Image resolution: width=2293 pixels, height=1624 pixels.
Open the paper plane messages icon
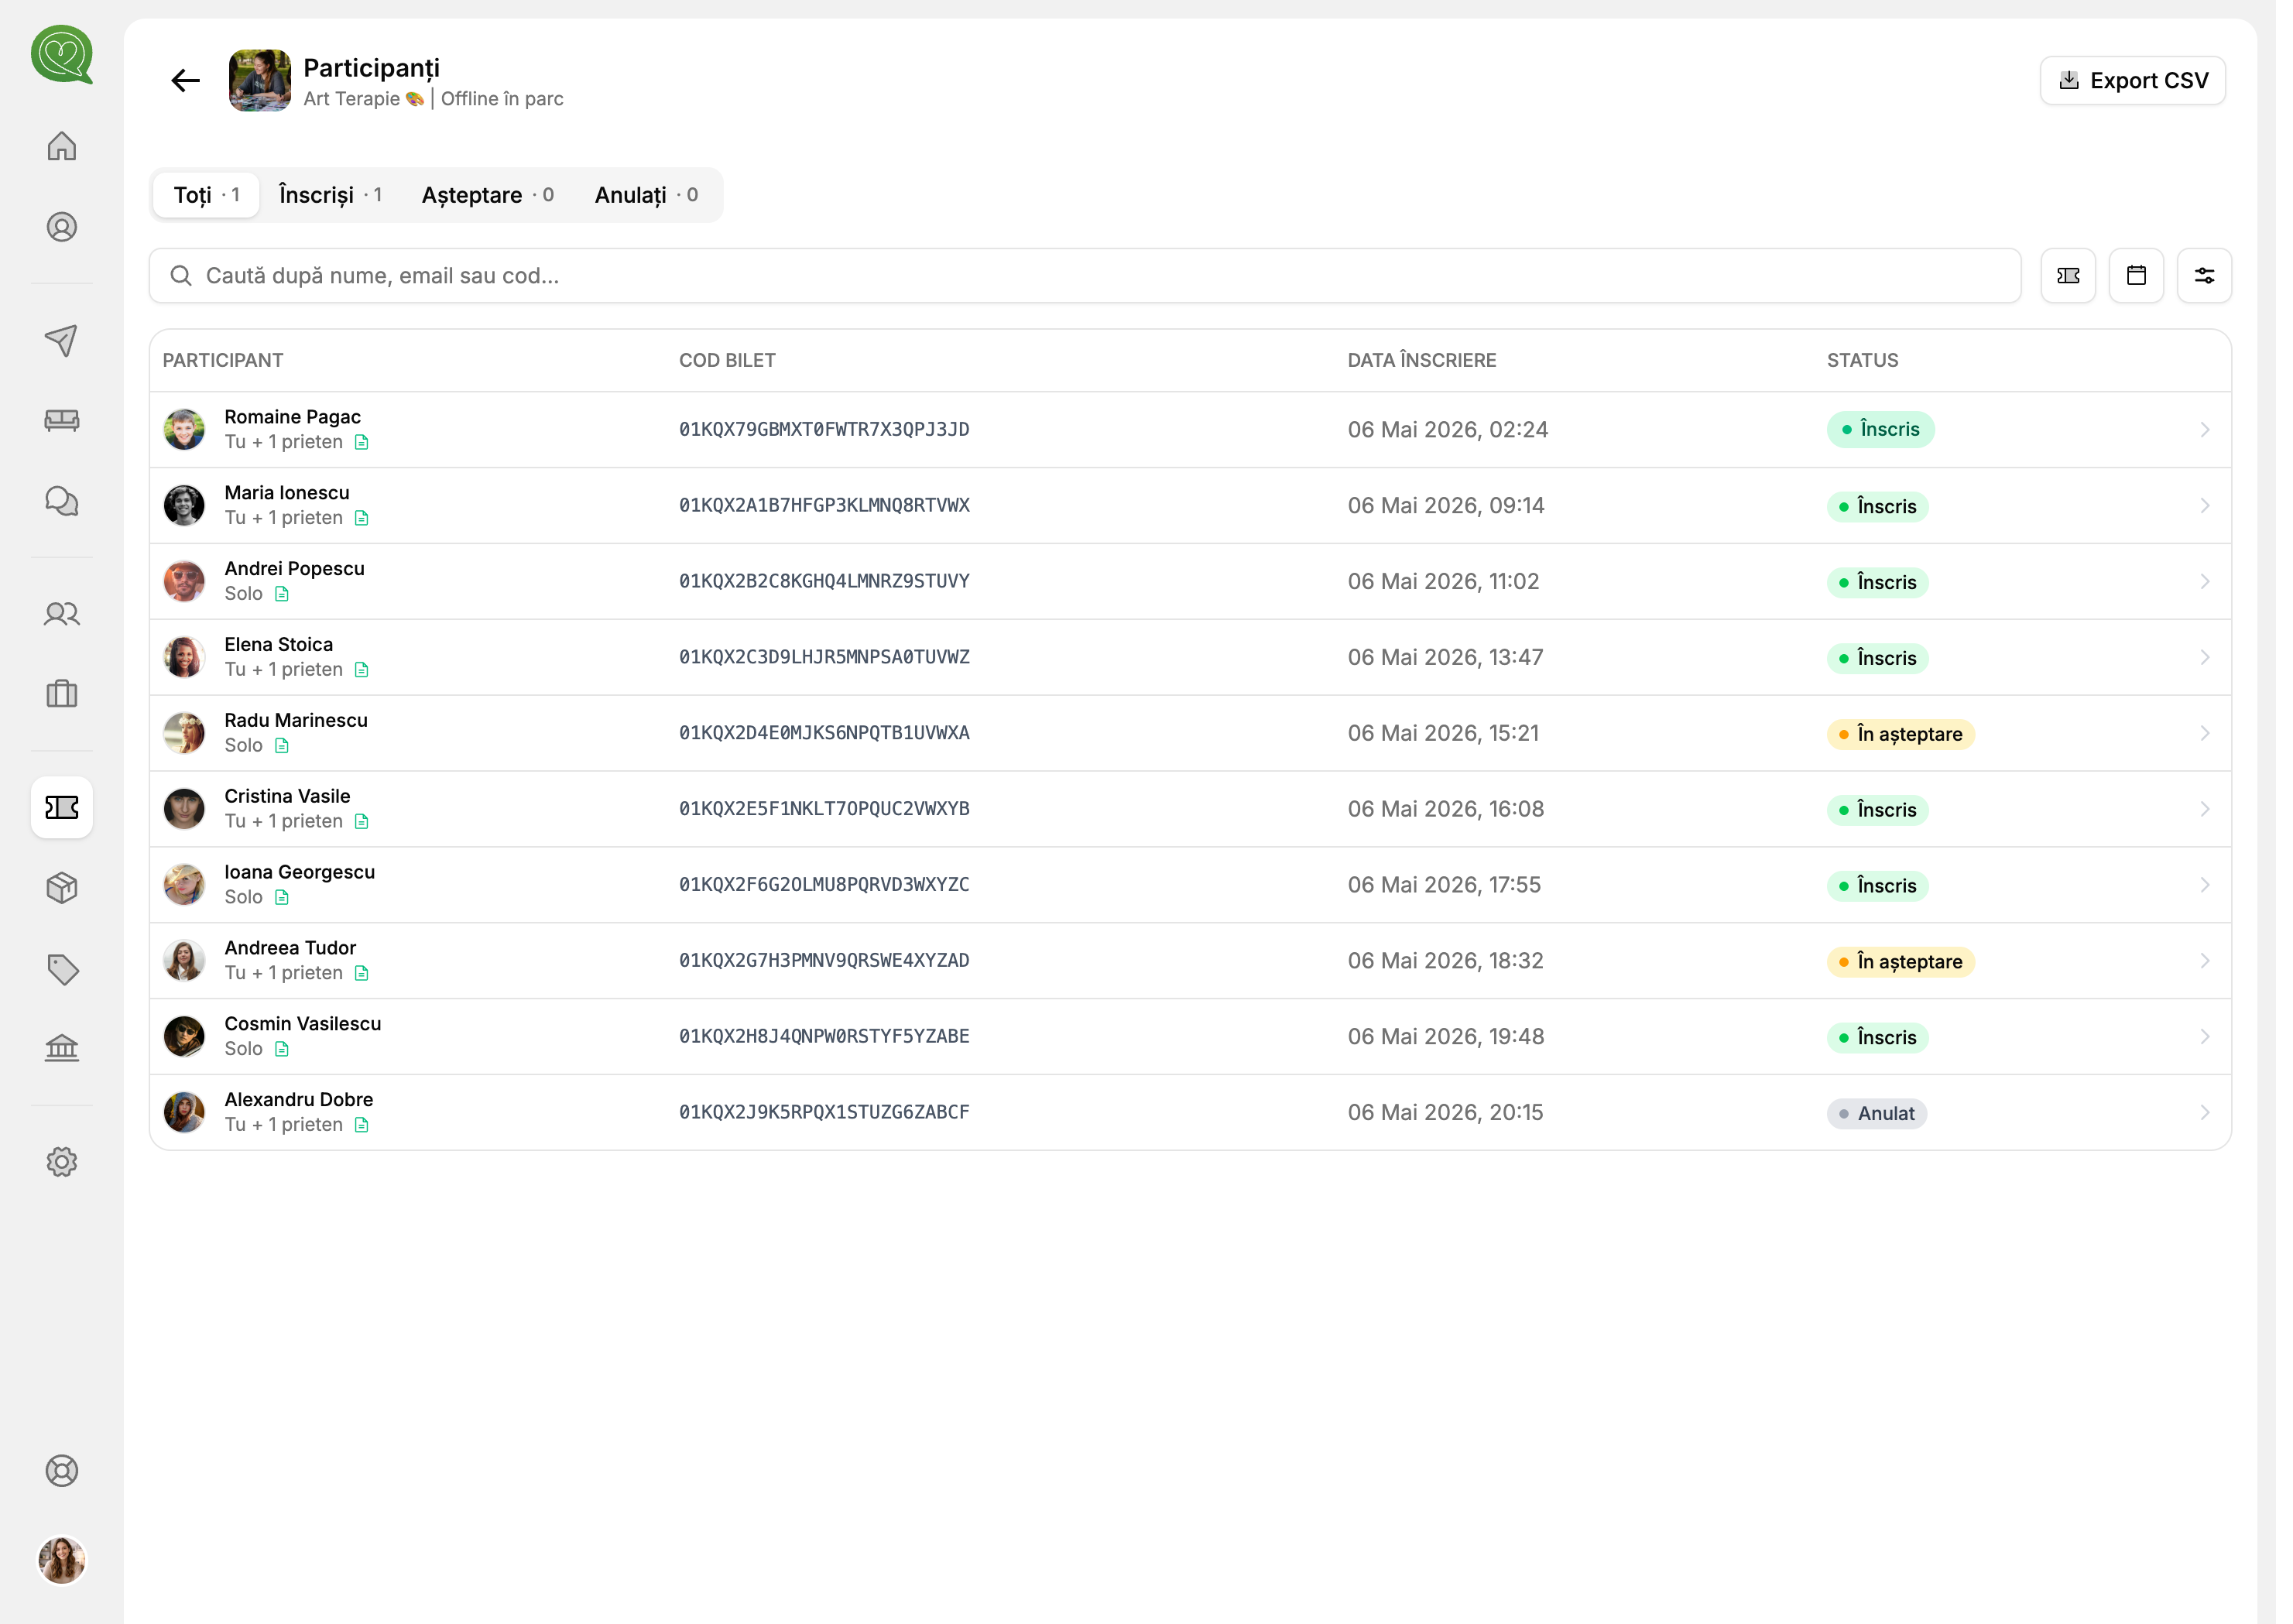(62, 340)
